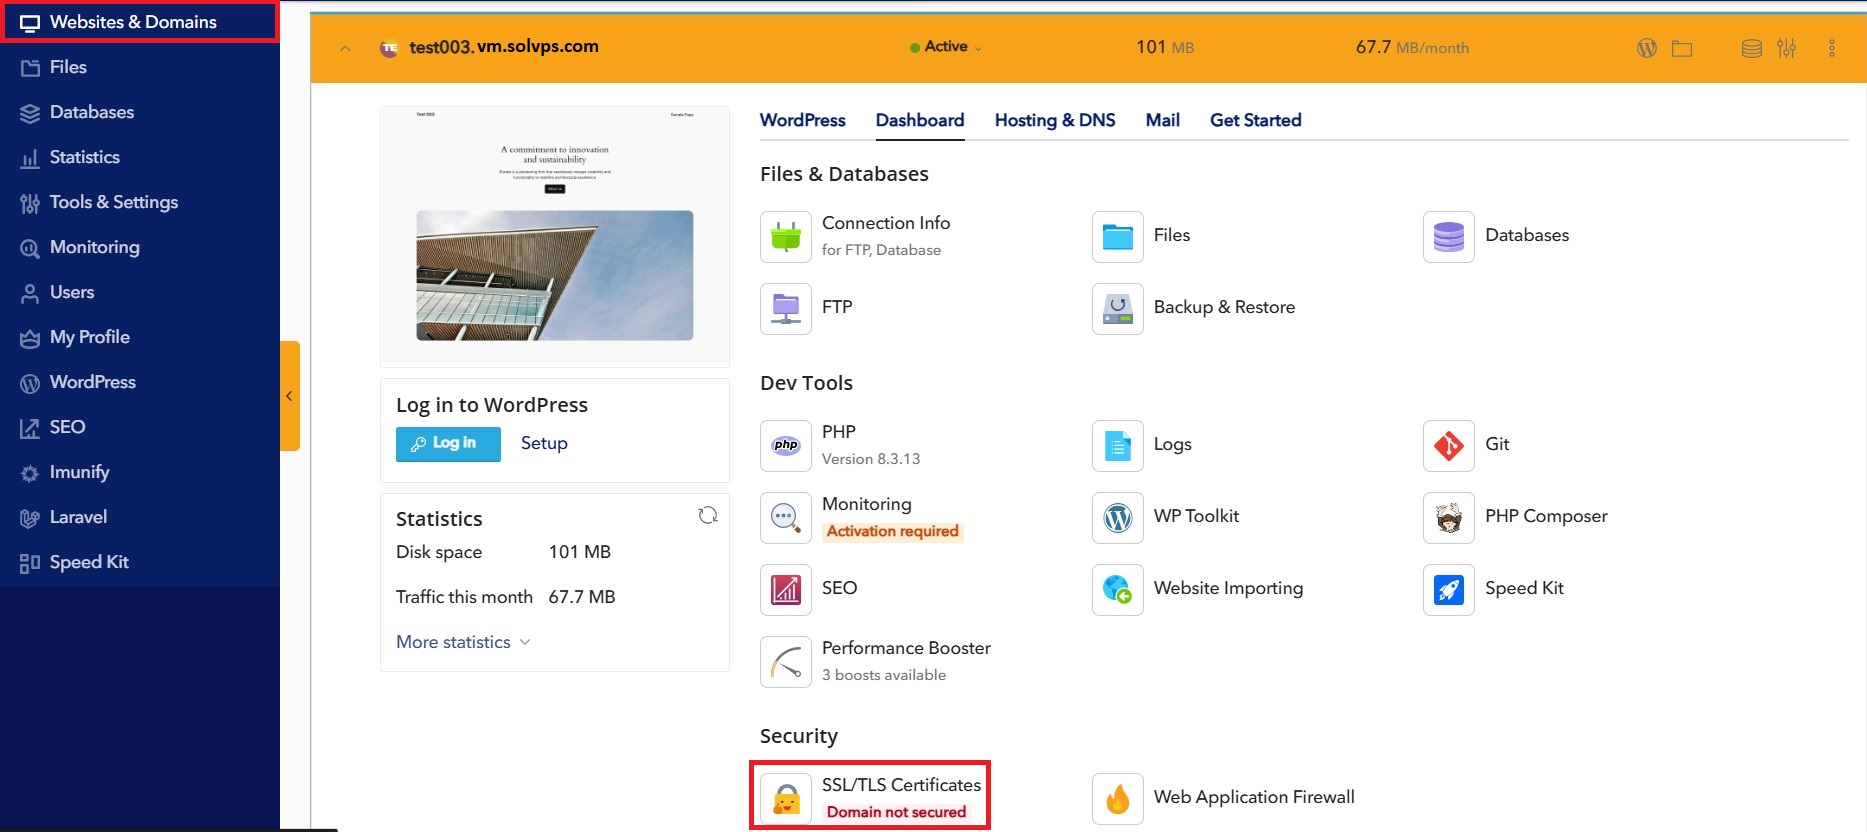Open Speed Kit rocket icon
This screenshot has width=1867, height=832.
click(x=1449, y=590)
